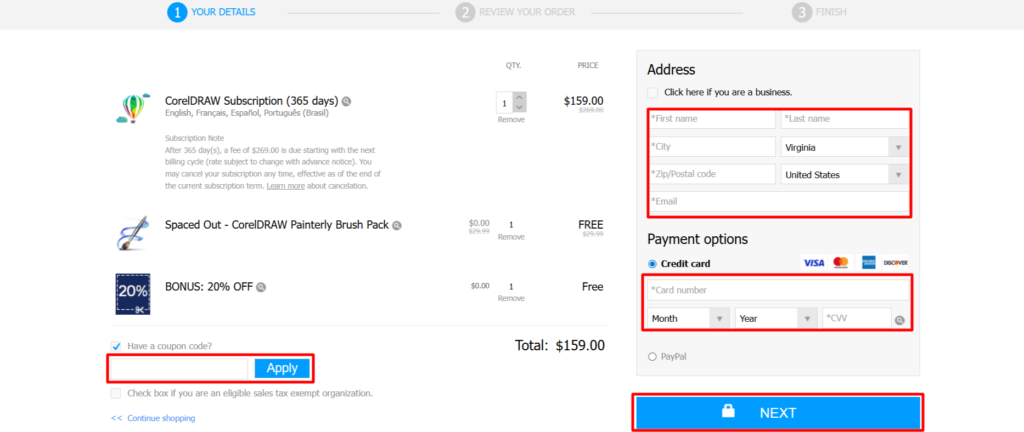Tick the business customer checkbox

[653, 92]
